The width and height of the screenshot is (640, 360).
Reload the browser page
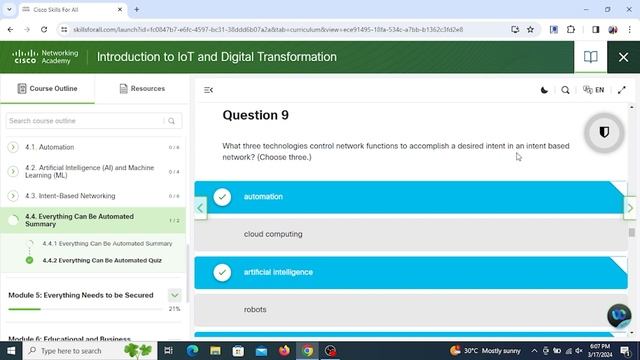[x=44, y=29]
